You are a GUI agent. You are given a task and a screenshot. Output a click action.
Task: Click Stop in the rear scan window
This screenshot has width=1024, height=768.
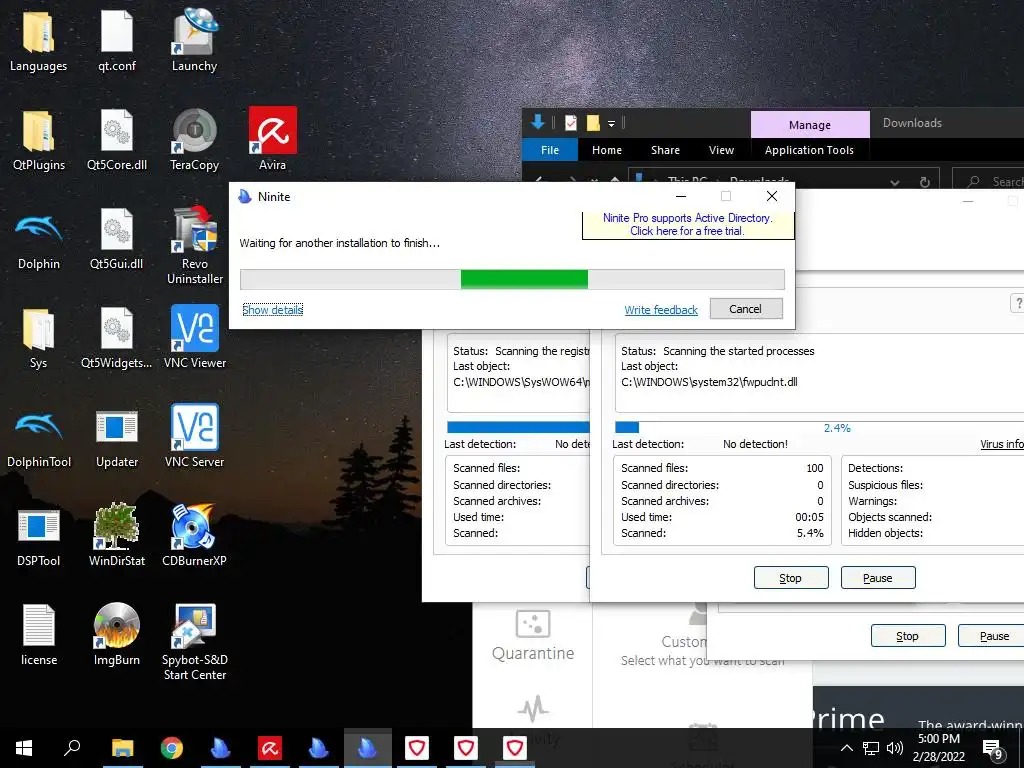pyautogui.click(x=908, y=636)
